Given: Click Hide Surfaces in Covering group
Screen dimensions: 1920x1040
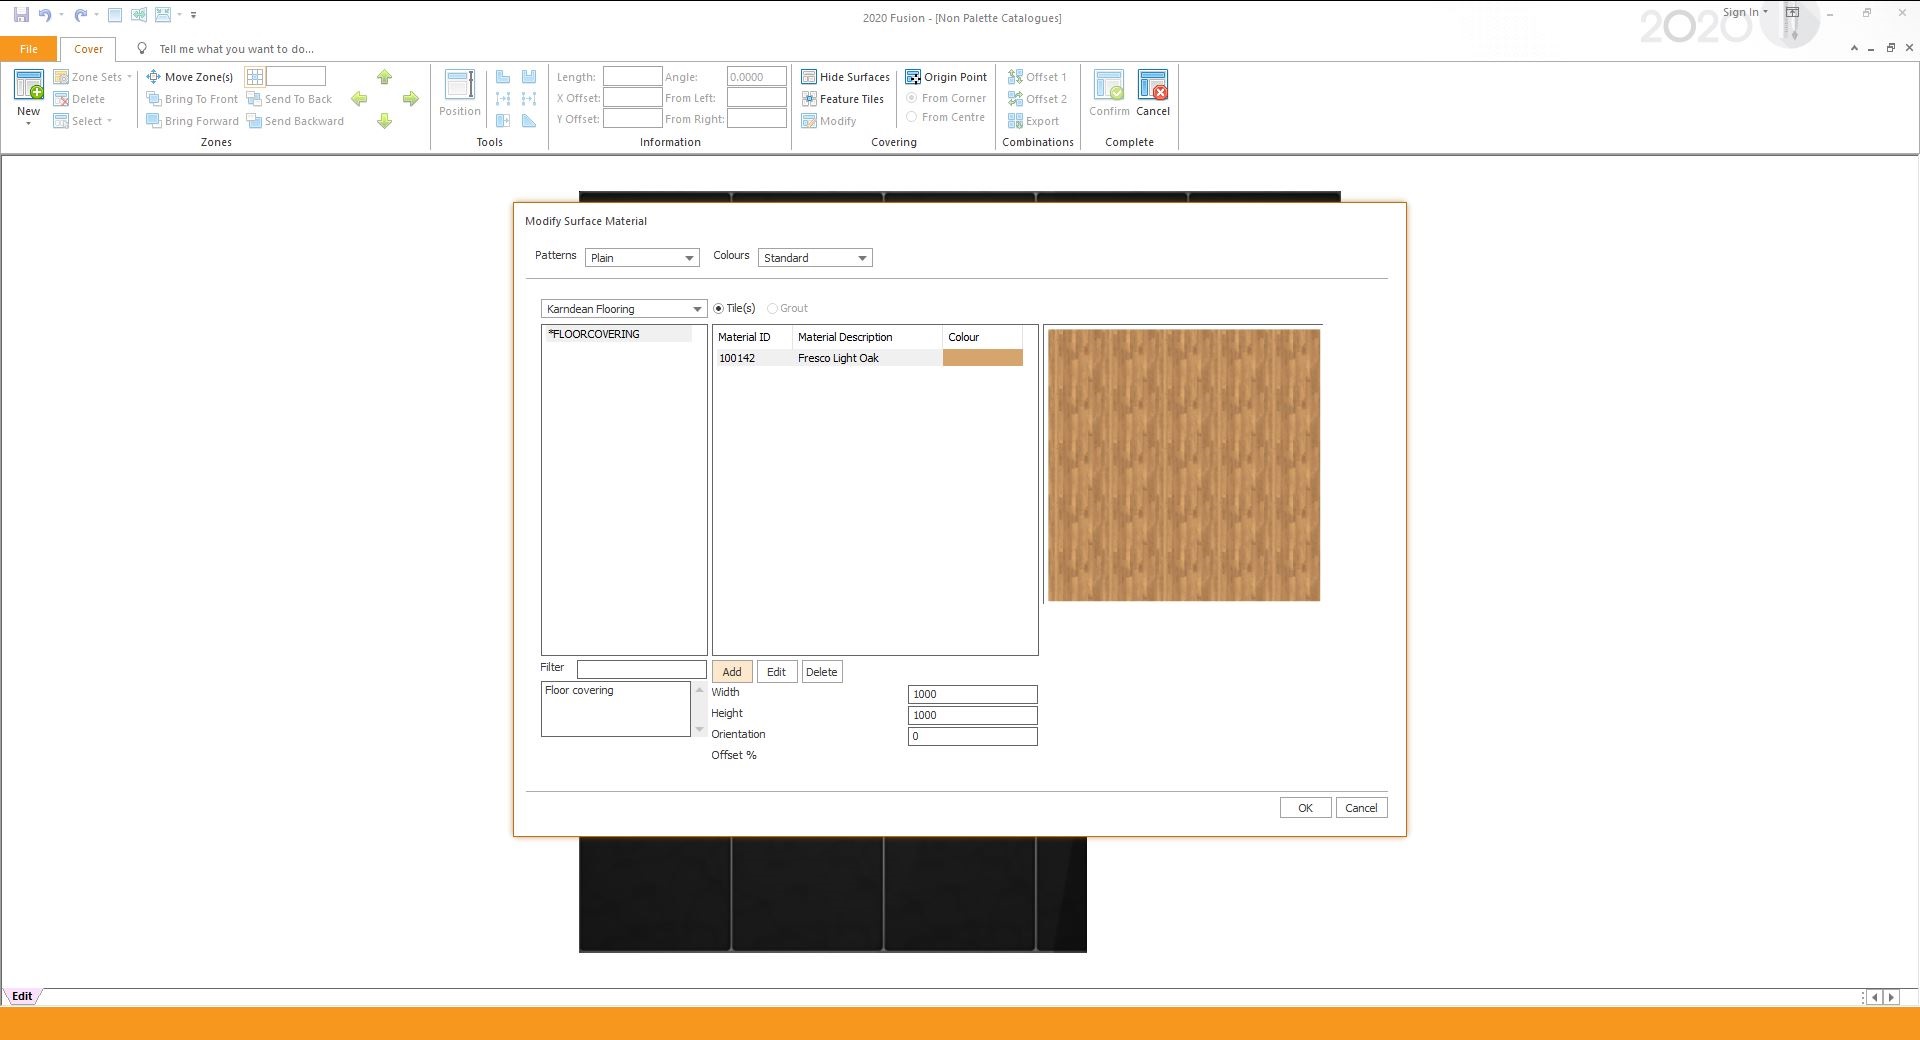Looking at the screenshot, I should pyautogui.click(x=845, y=77).
